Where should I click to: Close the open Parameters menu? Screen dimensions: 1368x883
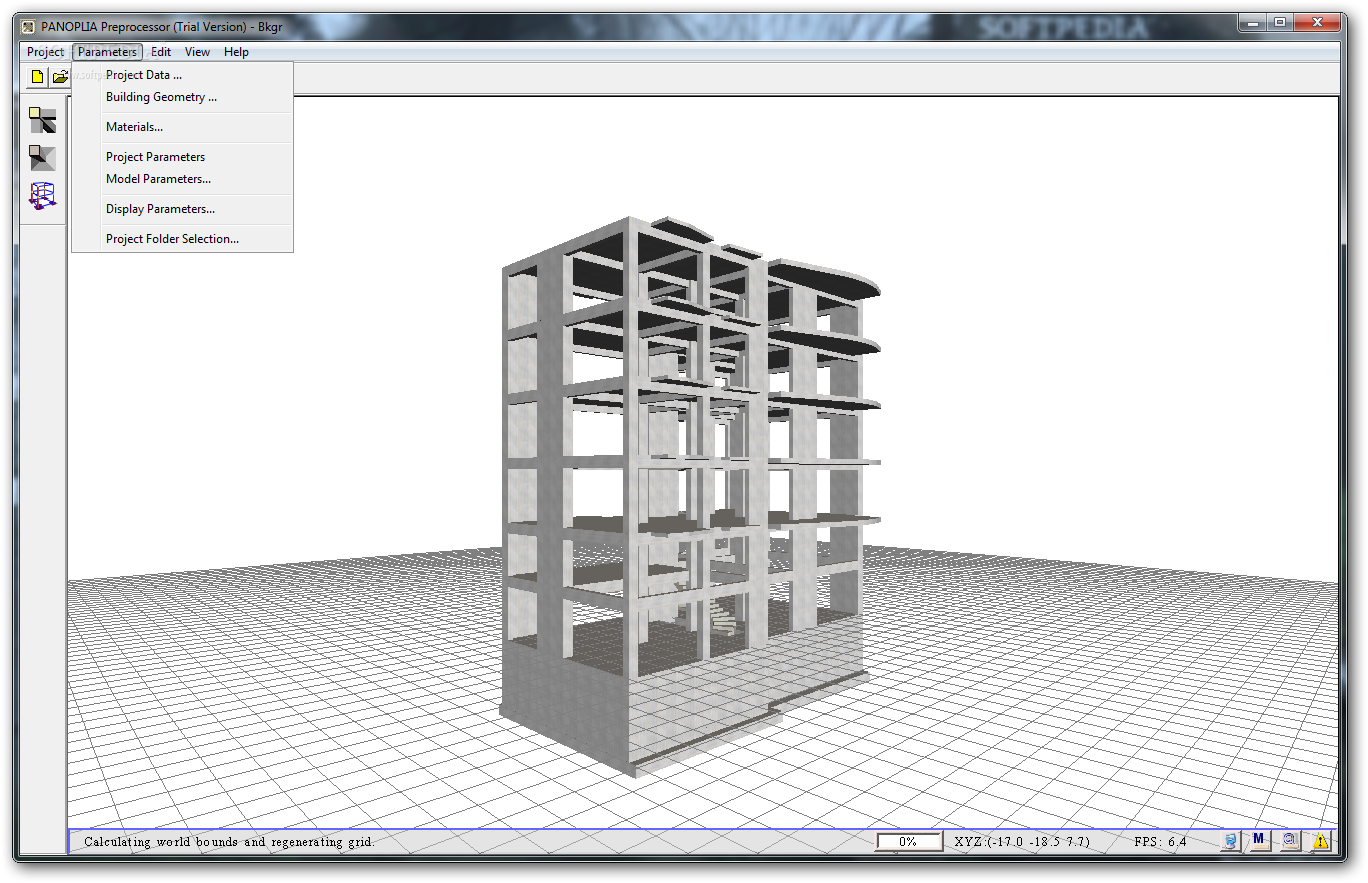click(x=107, y=52)
